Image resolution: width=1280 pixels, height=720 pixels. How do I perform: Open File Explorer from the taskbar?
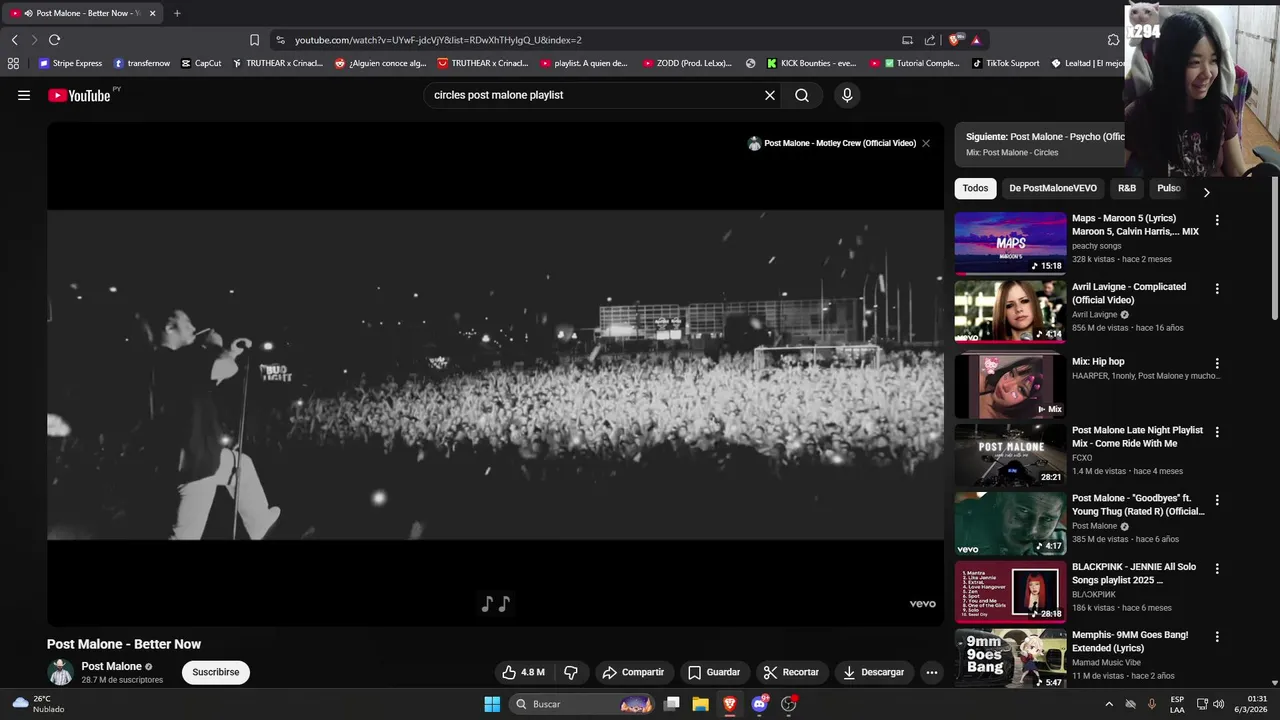point(700,704)
